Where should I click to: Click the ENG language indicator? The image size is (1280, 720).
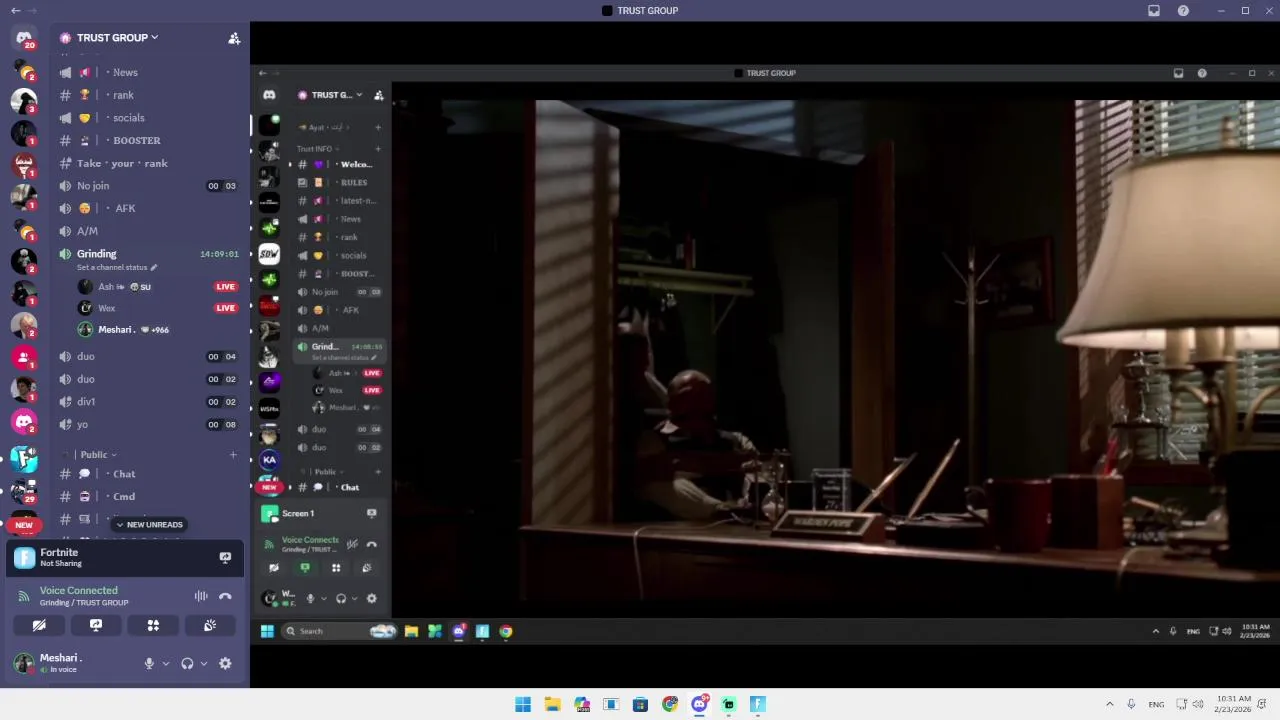(1156, 704)
